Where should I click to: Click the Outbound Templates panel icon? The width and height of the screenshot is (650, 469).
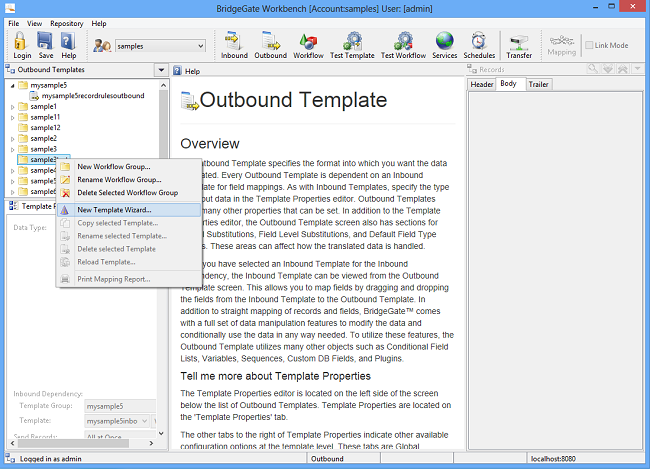(x=10, y=69)
